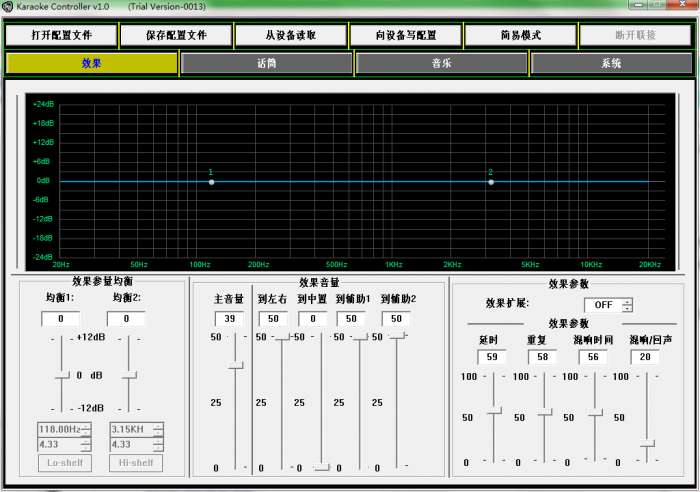Click the 向设备写配置 button
The height and width of the screenshot is (492, 700).
pyautogui.click(x=406, y=35)
